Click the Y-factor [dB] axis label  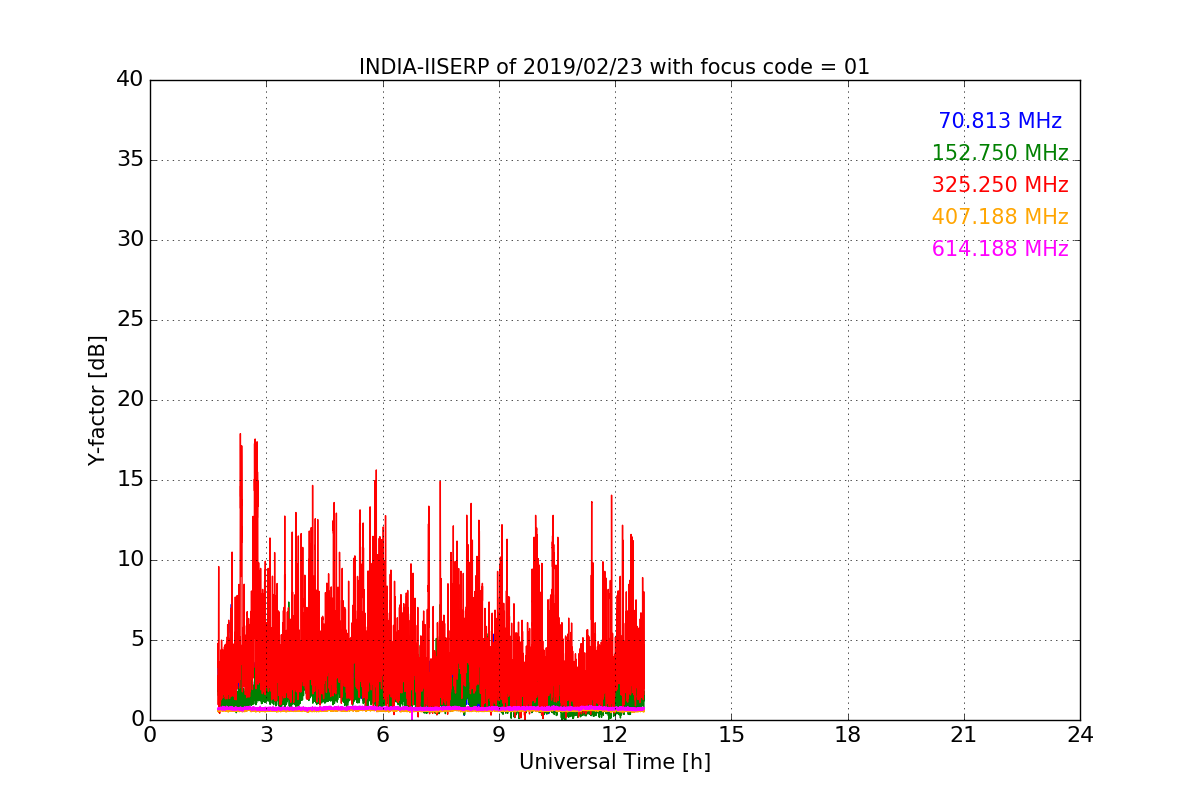pos(97,400)
